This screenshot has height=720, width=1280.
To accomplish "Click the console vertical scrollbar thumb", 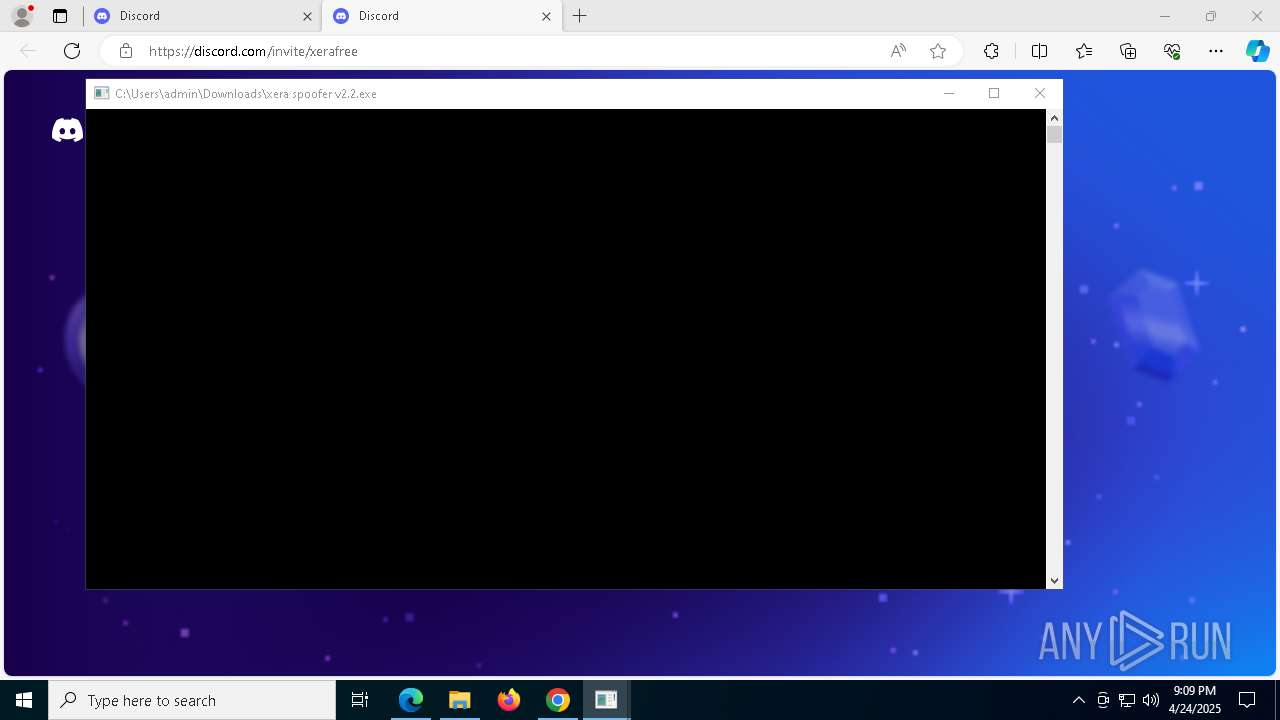I will [x=1054, y=134].
